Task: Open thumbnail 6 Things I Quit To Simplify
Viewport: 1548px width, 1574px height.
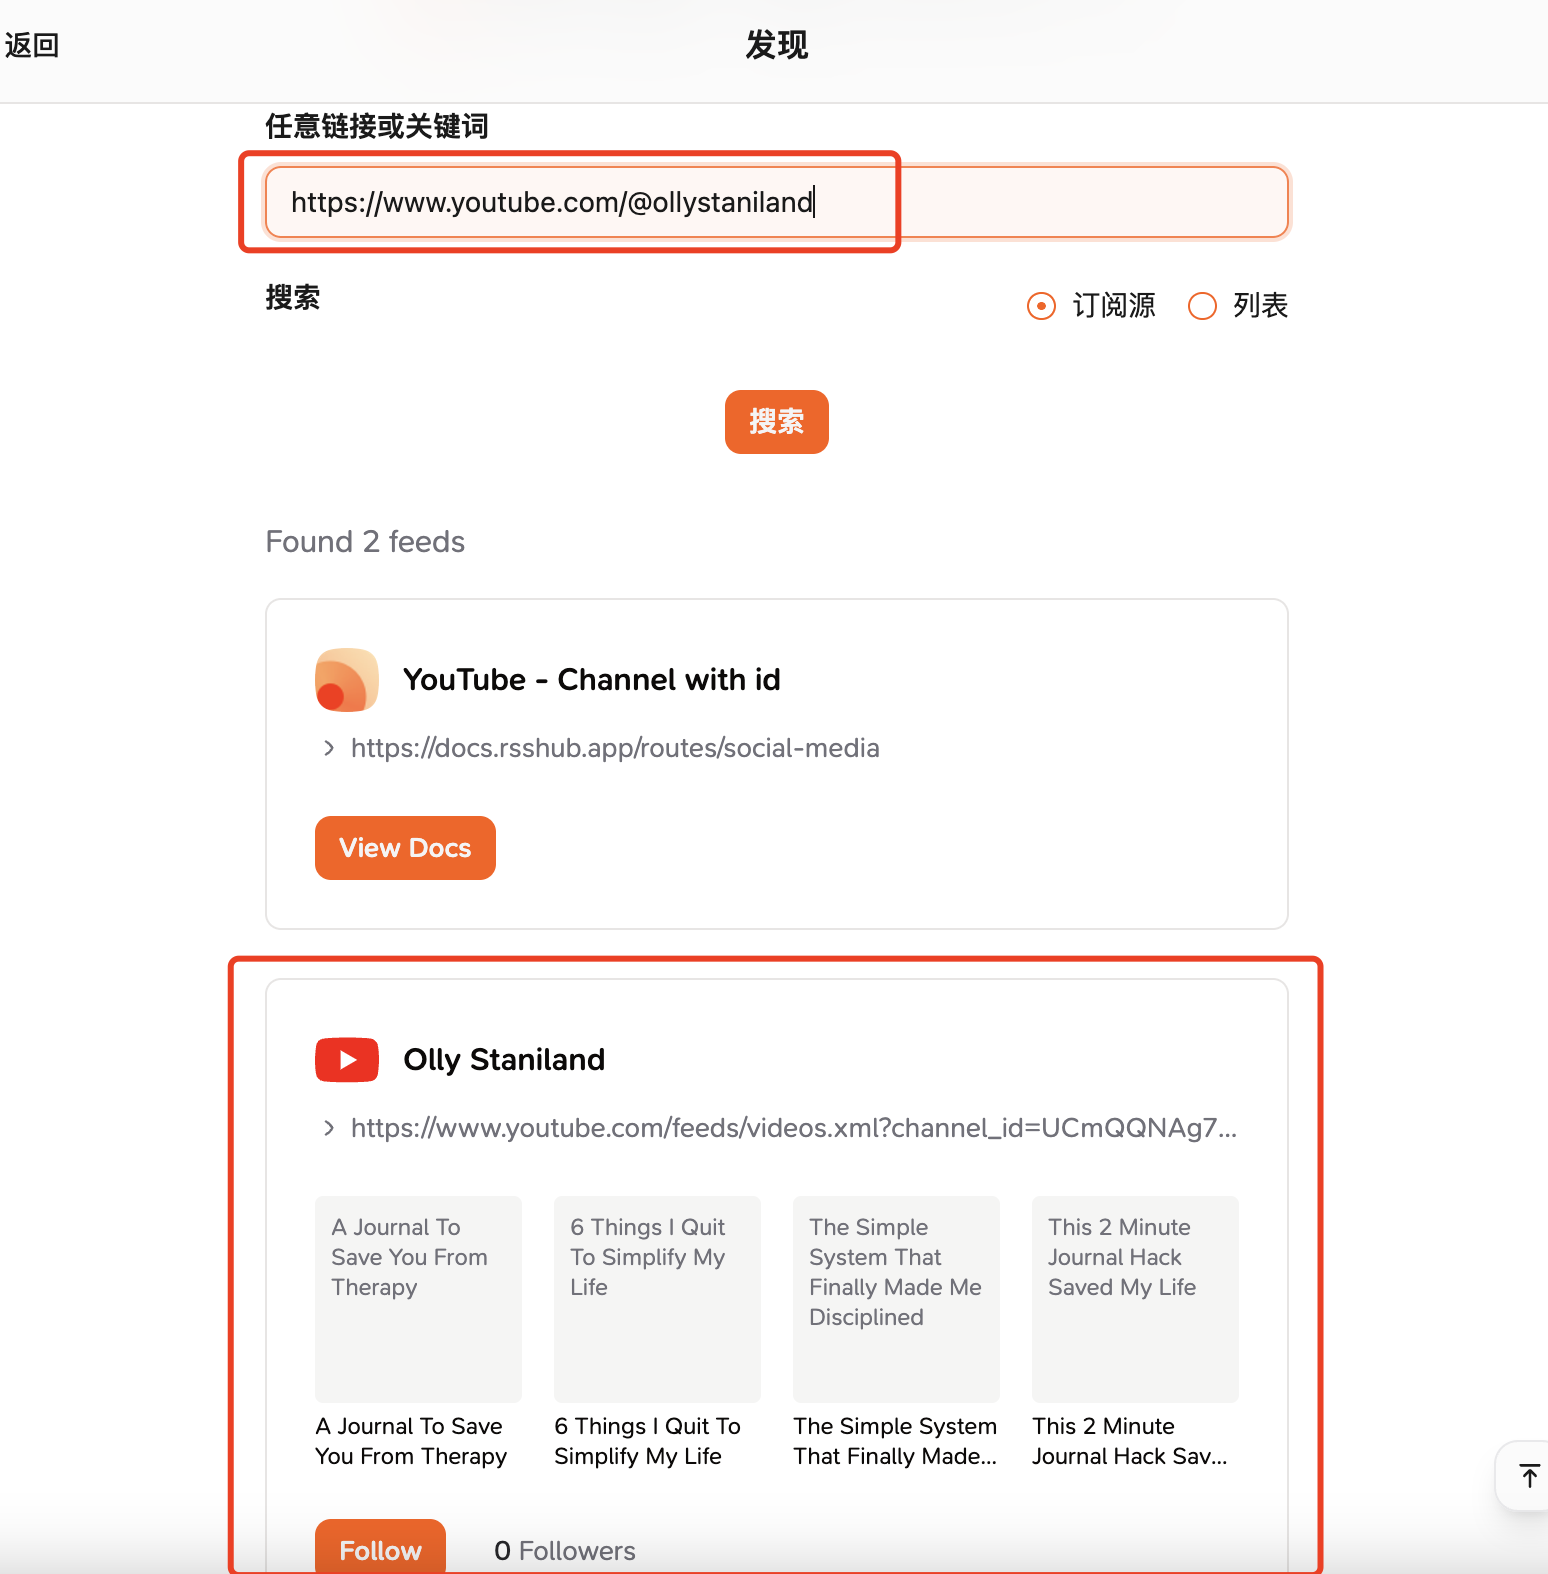Action: coord(657,1299)
